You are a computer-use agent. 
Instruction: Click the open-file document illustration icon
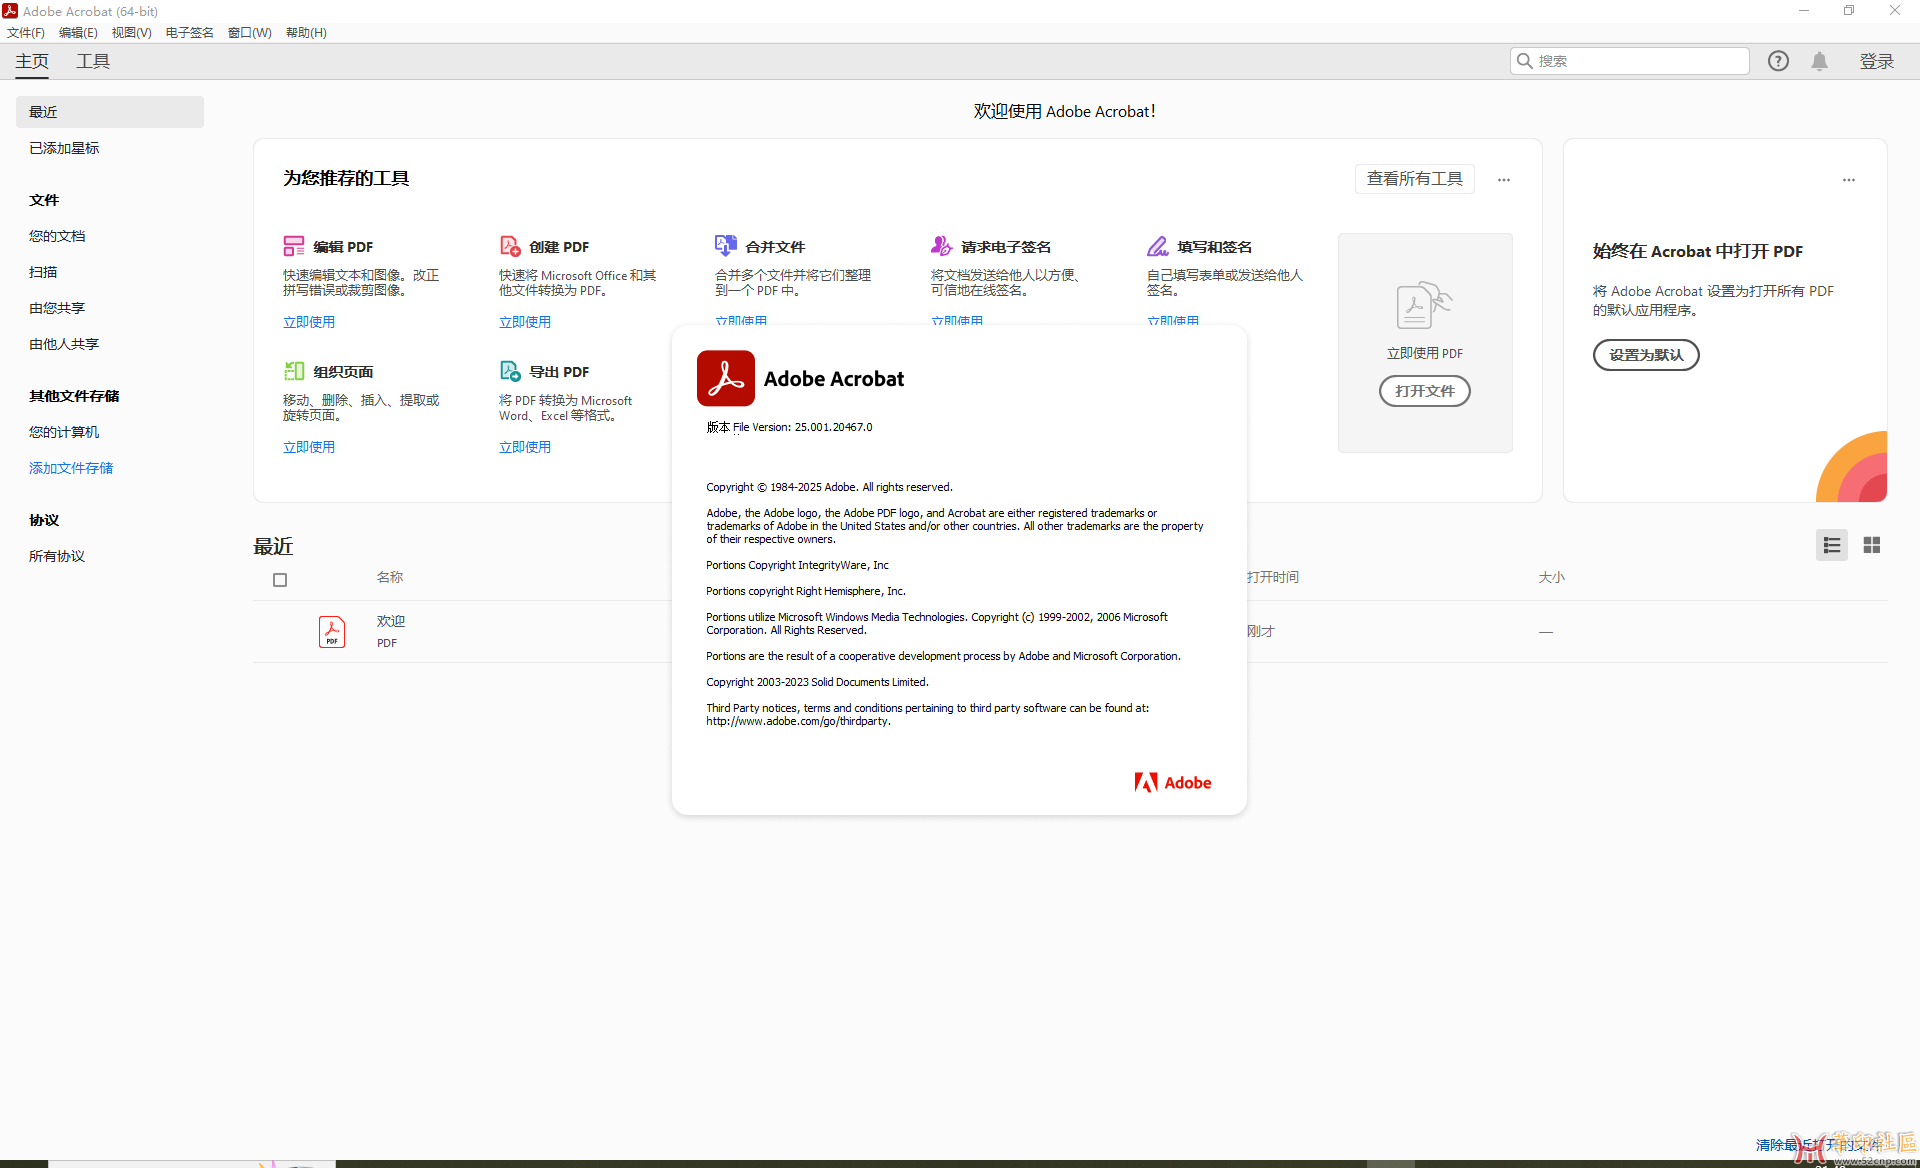1424,306
